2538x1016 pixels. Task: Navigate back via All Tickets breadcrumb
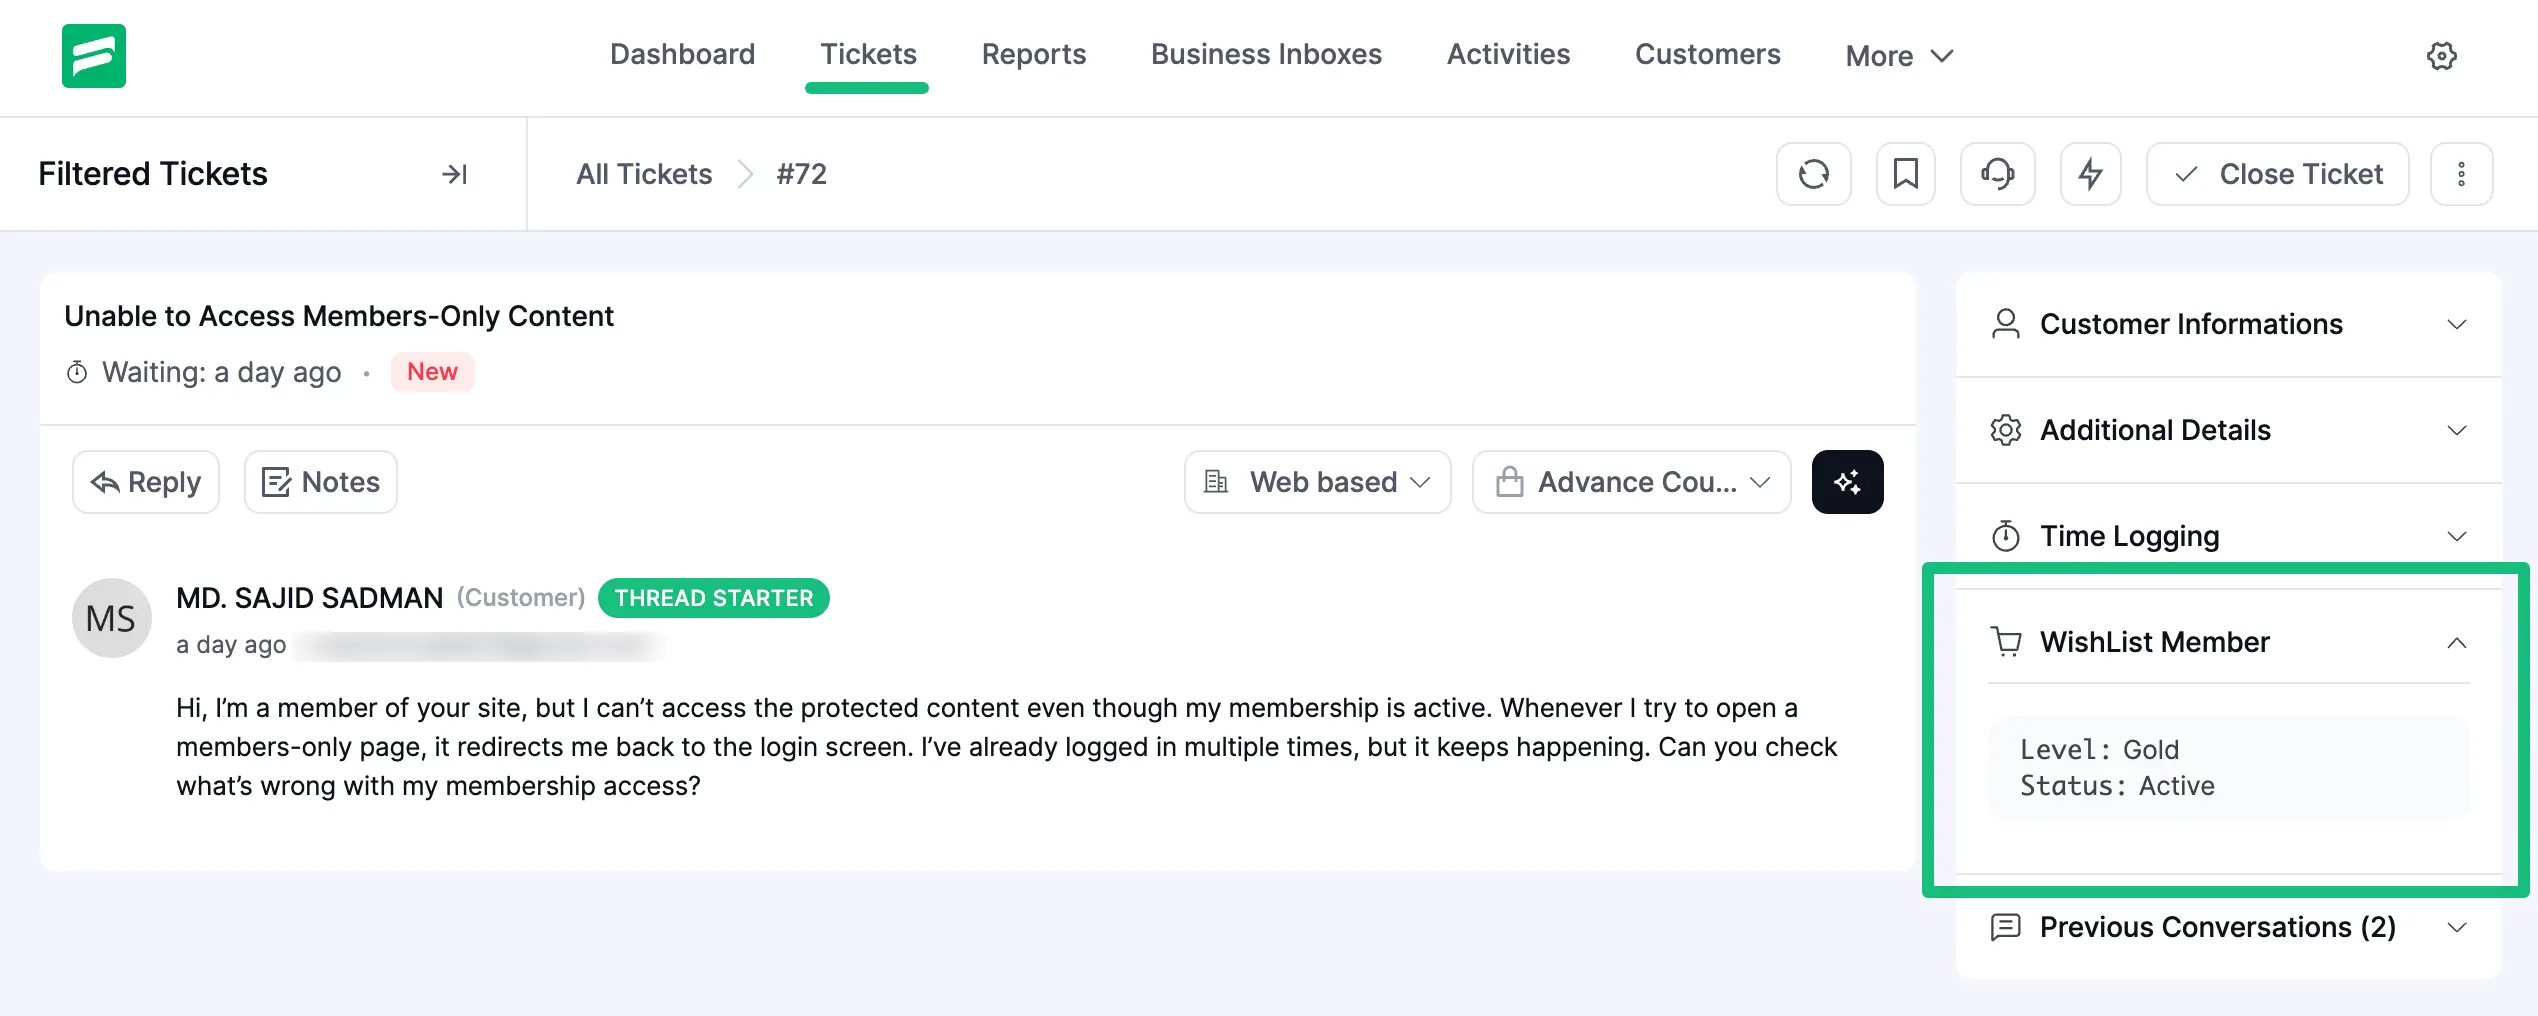point(643,173)
